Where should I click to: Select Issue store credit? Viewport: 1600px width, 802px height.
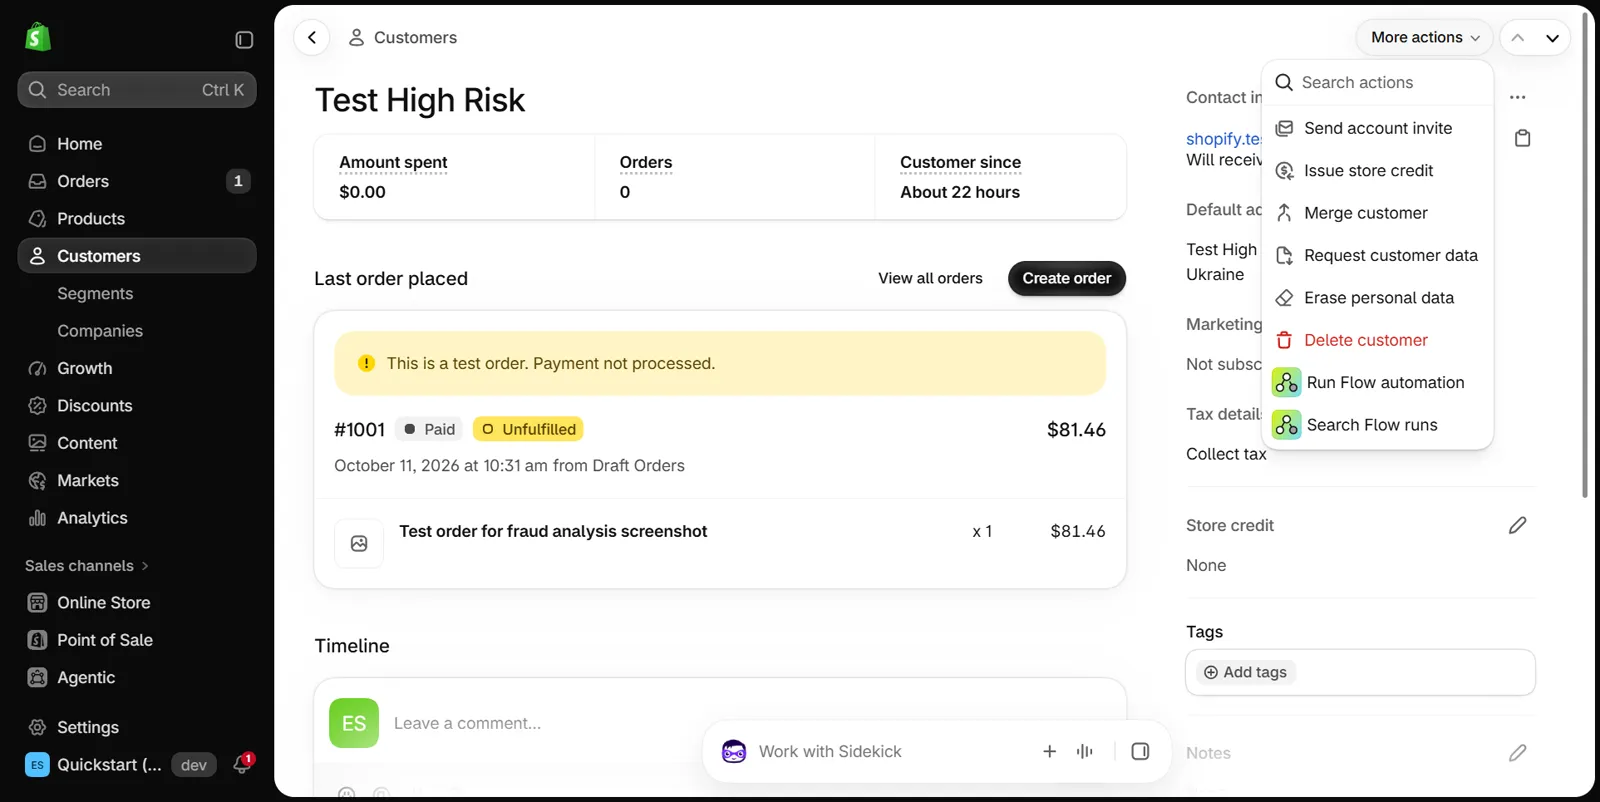click(x=1378, y=171)
